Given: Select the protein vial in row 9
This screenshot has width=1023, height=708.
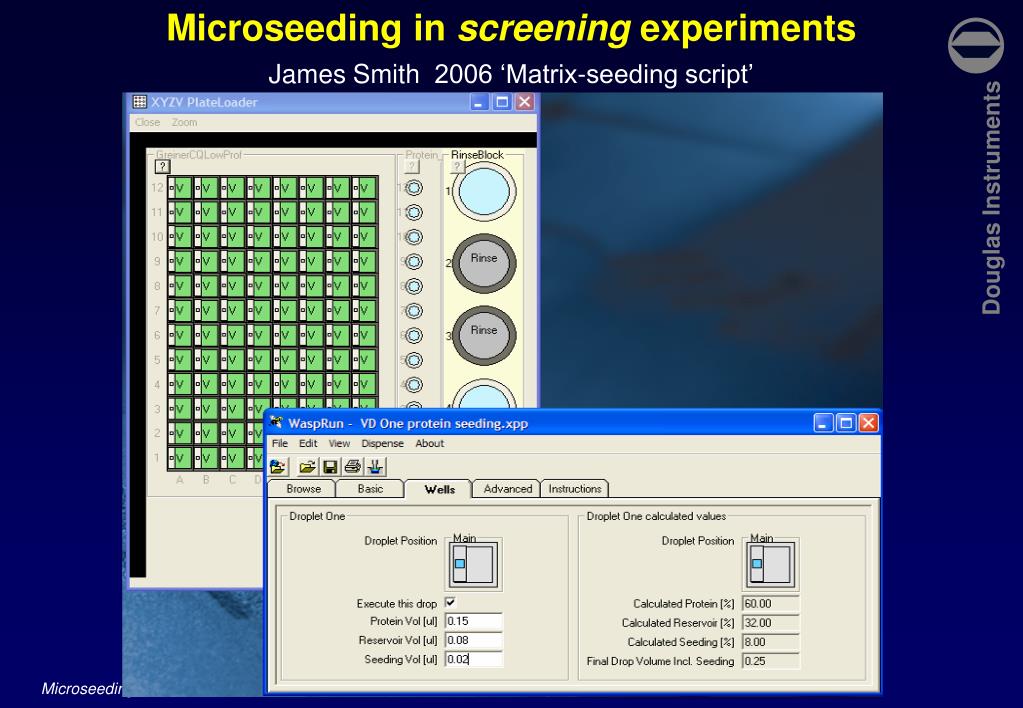Looking at the screenshot, I should click(x=414, y=262).
